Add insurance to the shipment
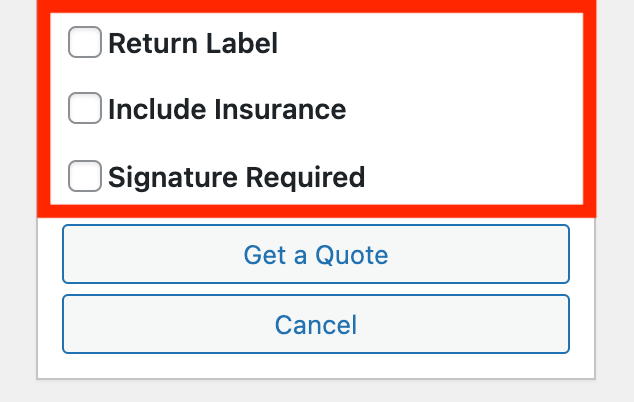 85,109
